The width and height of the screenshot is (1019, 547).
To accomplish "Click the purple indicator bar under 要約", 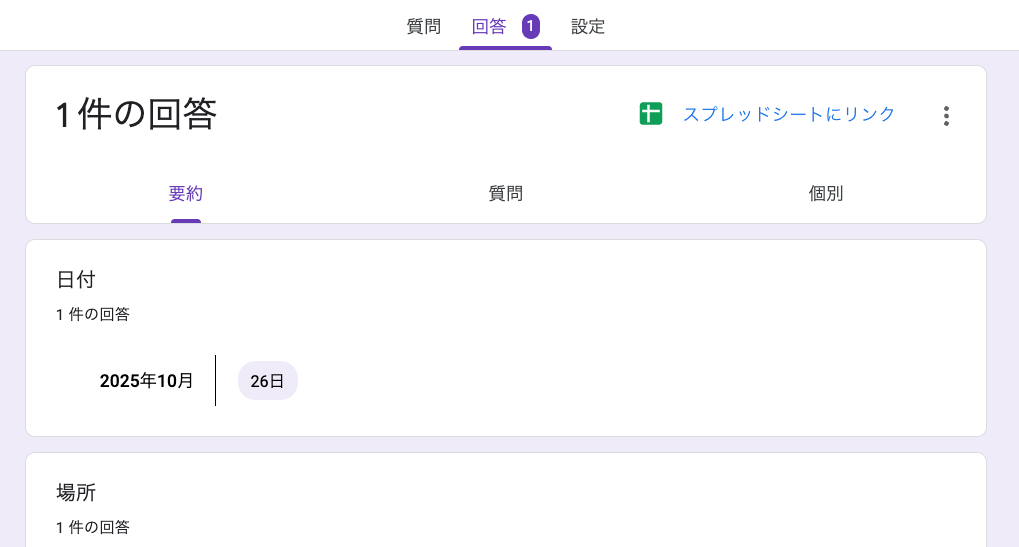I will (x=186, y=221).
